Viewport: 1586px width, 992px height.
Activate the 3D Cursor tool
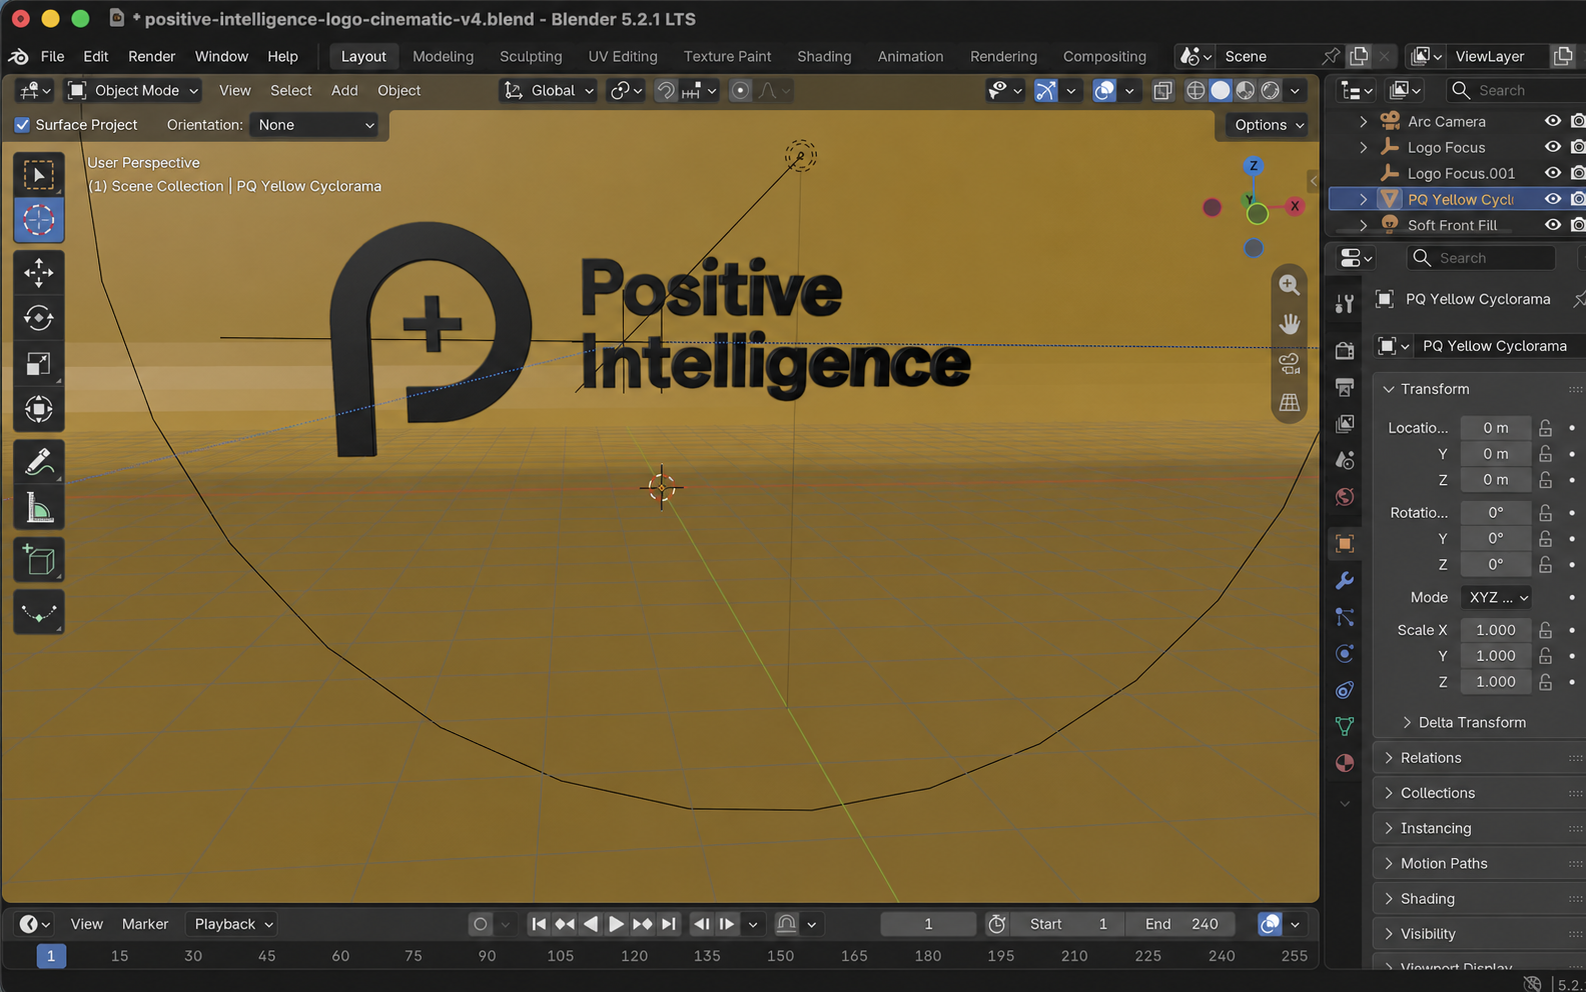39,220
